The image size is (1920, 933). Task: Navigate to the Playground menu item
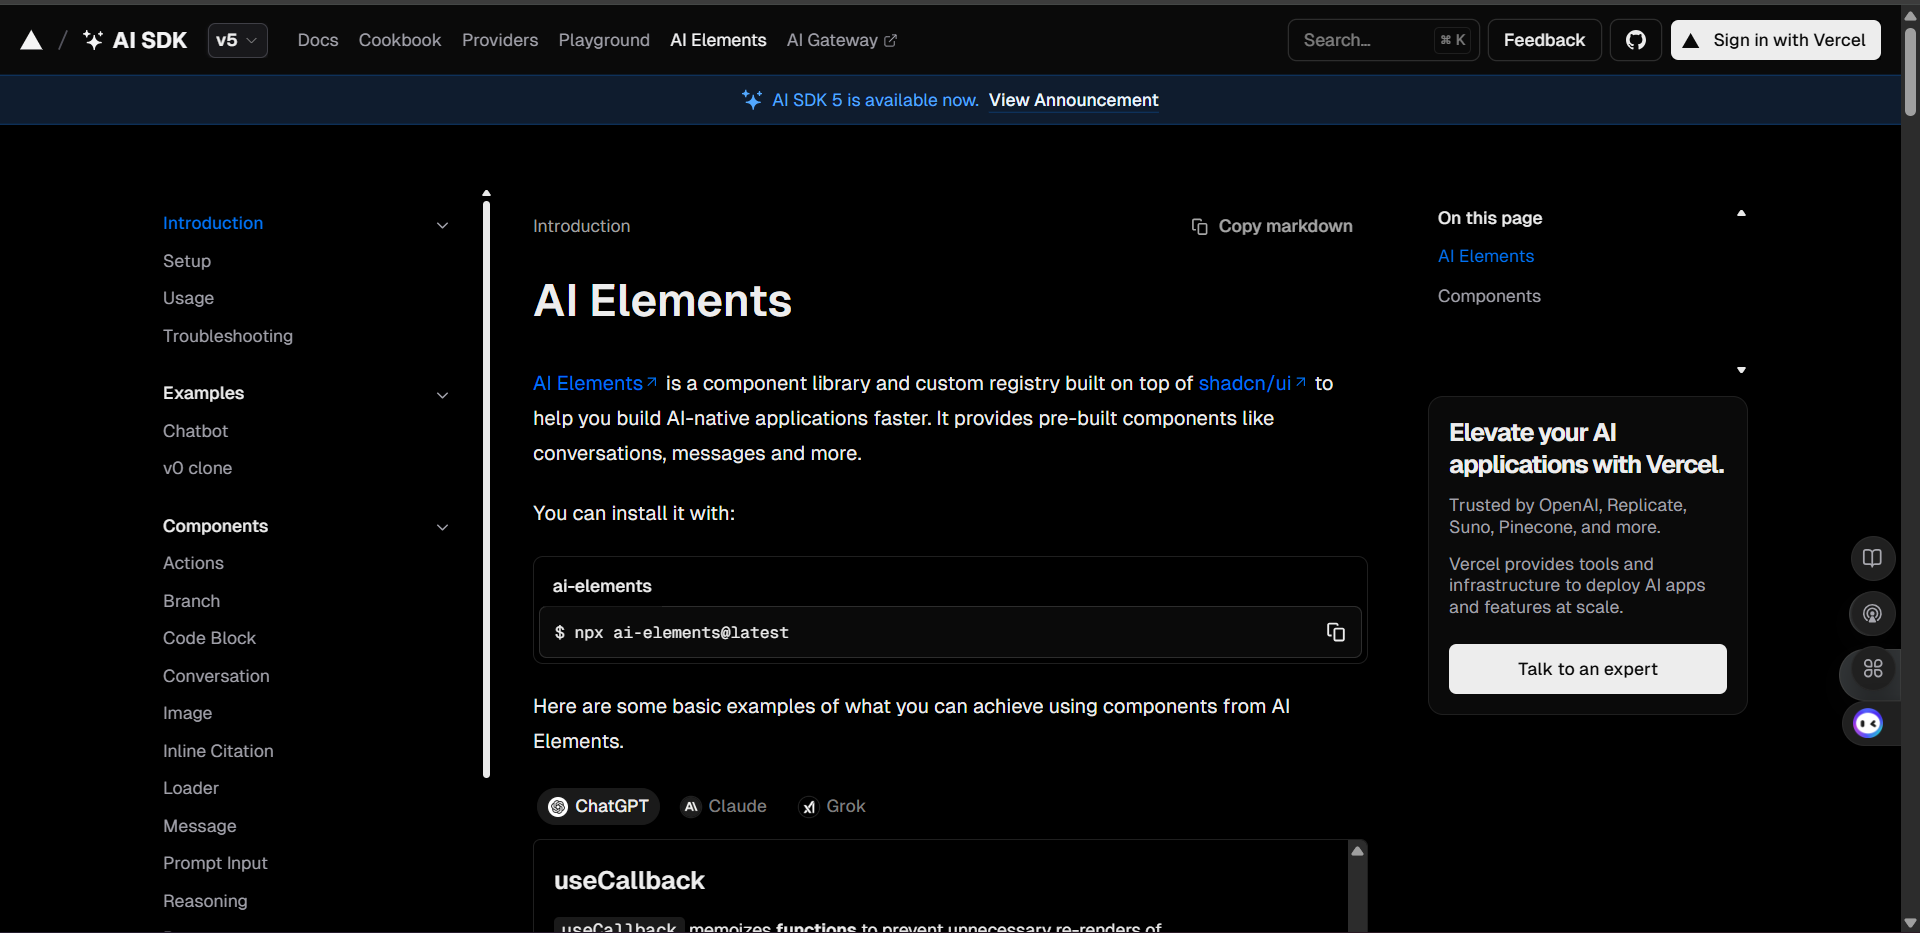tap(603, 40)
